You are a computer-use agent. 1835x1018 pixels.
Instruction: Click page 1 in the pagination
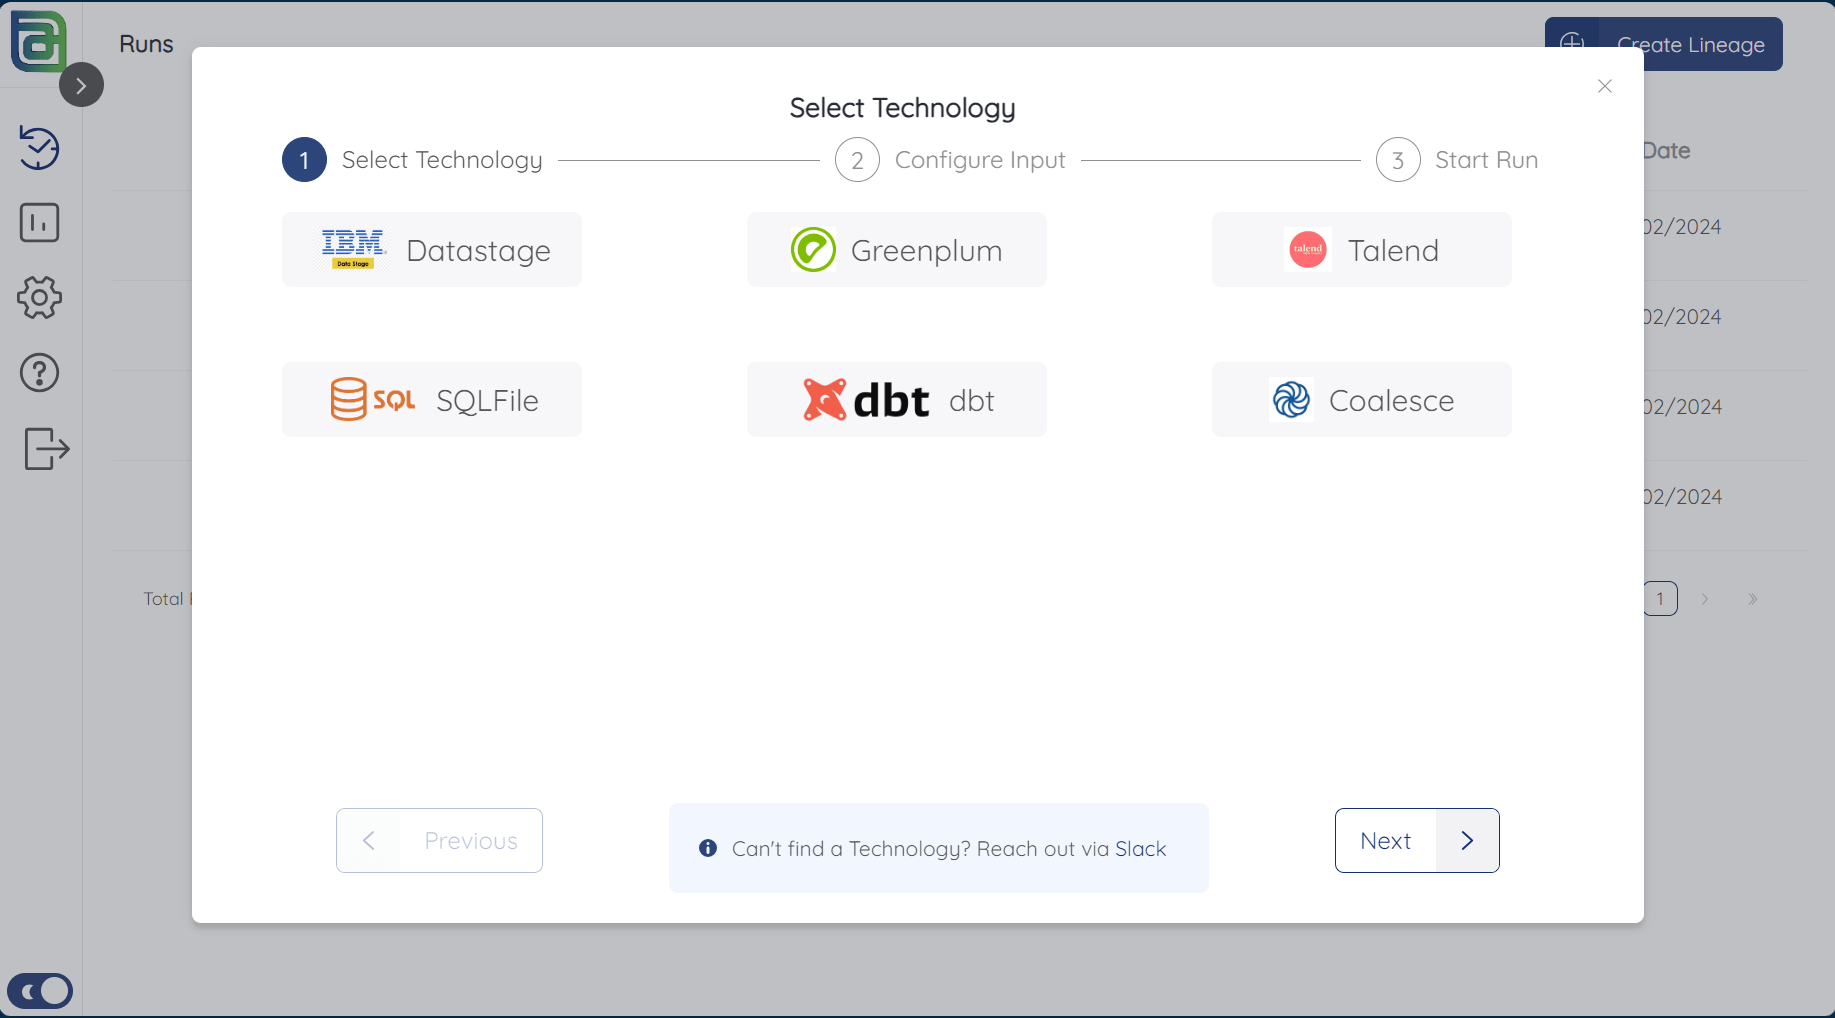click(x=1660, y=599)
